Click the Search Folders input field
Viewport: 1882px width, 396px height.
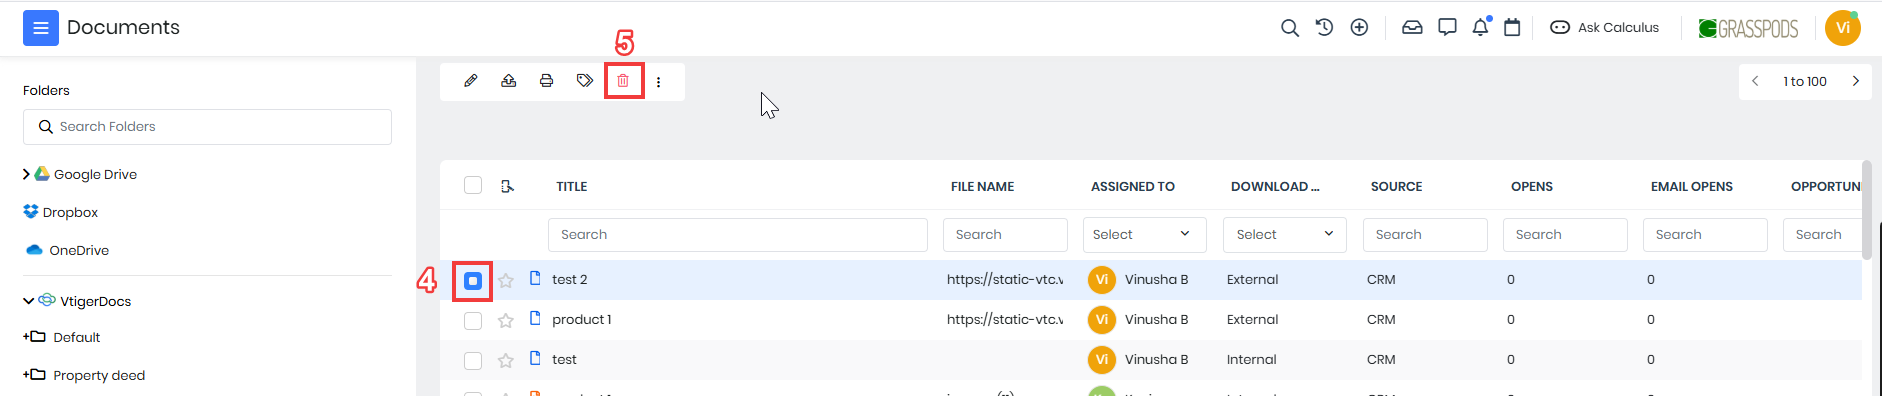[x=207, y=127]
